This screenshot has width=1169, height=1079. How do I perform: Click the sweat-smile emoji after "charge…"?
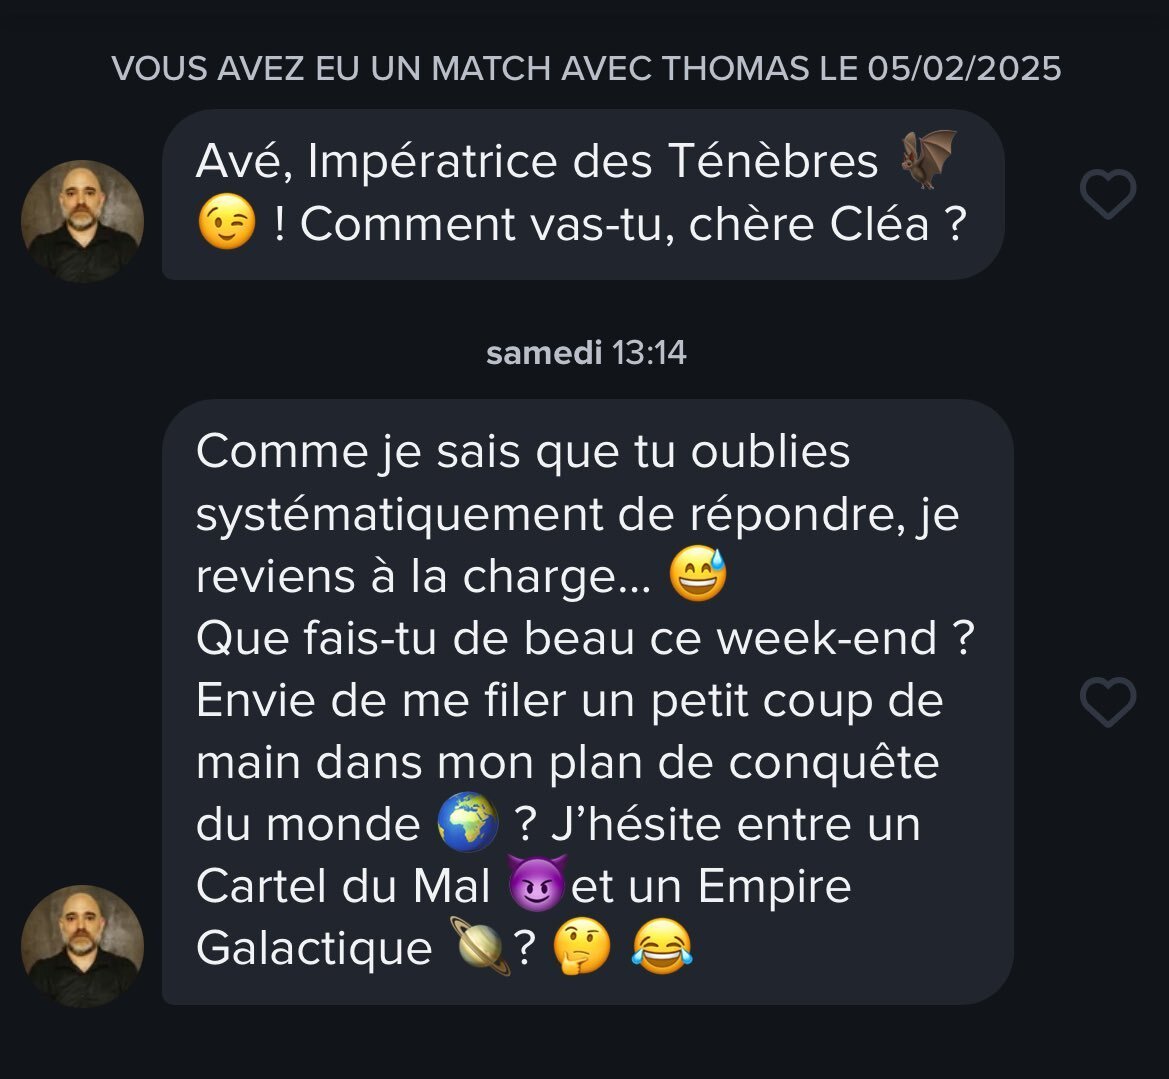point(698,574)
